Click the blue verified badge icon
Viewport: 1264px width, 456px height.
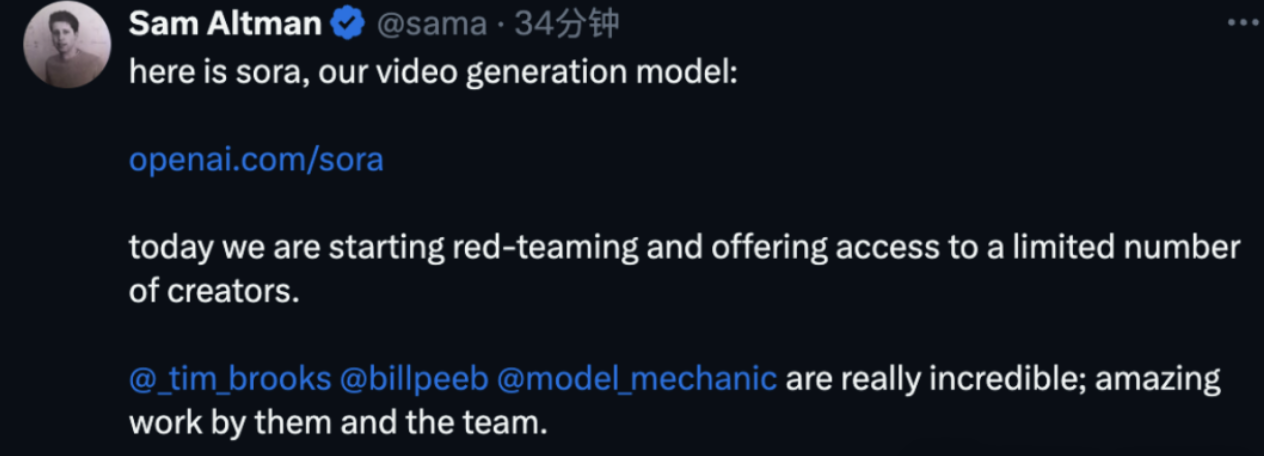348,25
